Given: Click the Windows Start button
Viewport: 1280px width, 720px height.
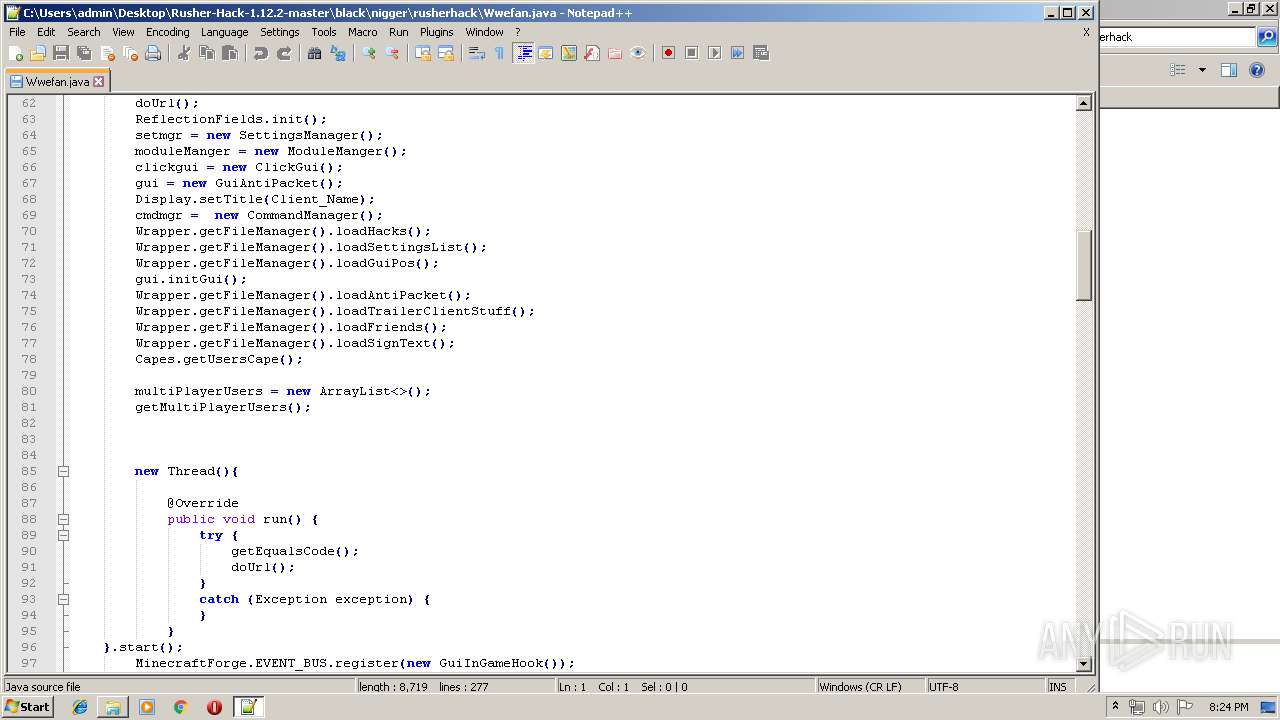Looking at the screenshot, I should (28, 707).
